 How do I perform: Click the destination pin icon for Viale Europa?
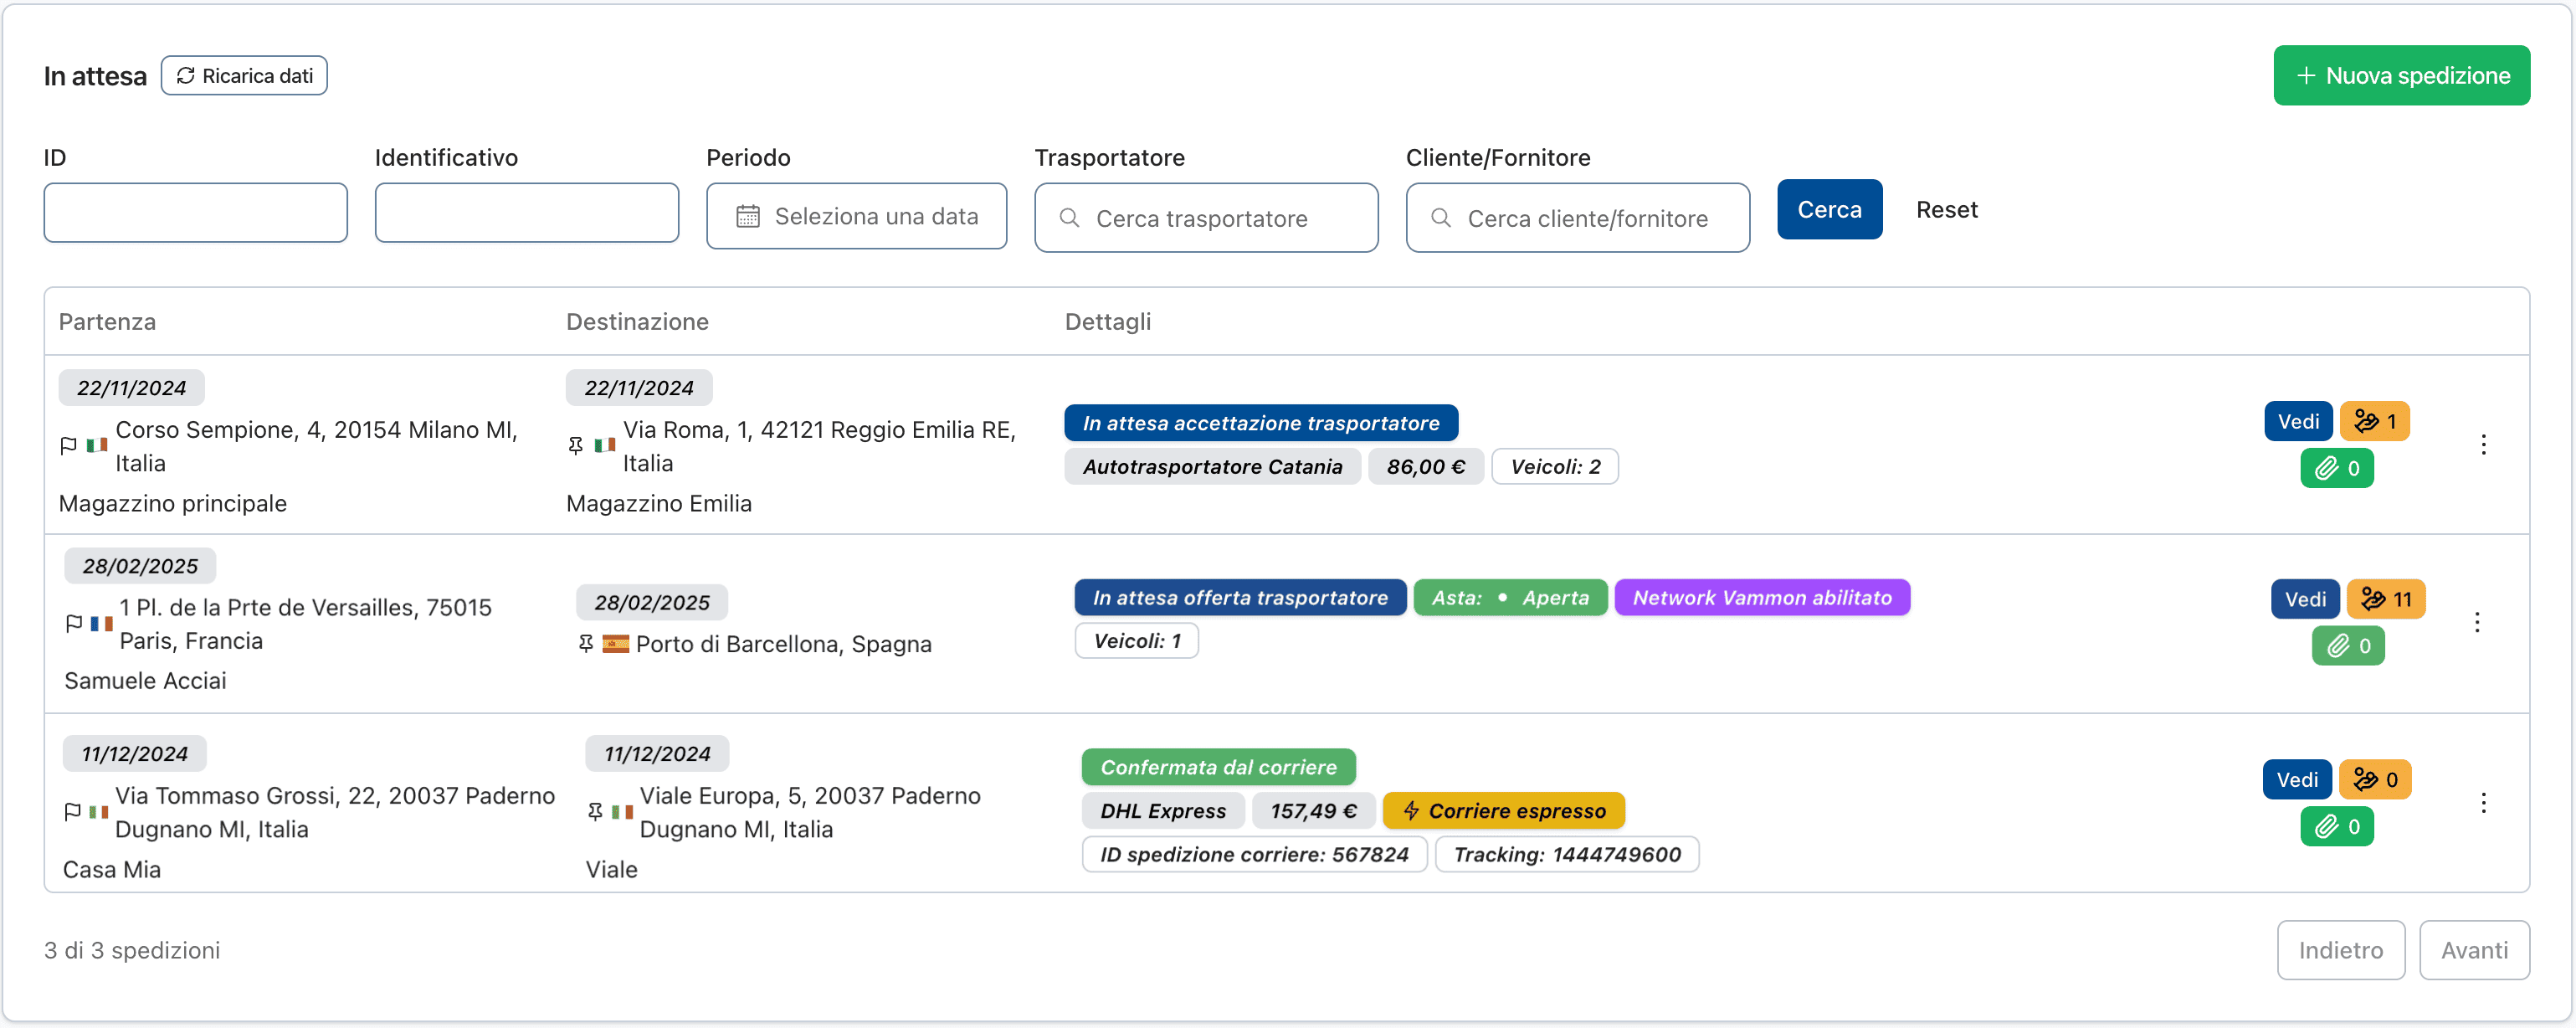(x=595, y=812)
